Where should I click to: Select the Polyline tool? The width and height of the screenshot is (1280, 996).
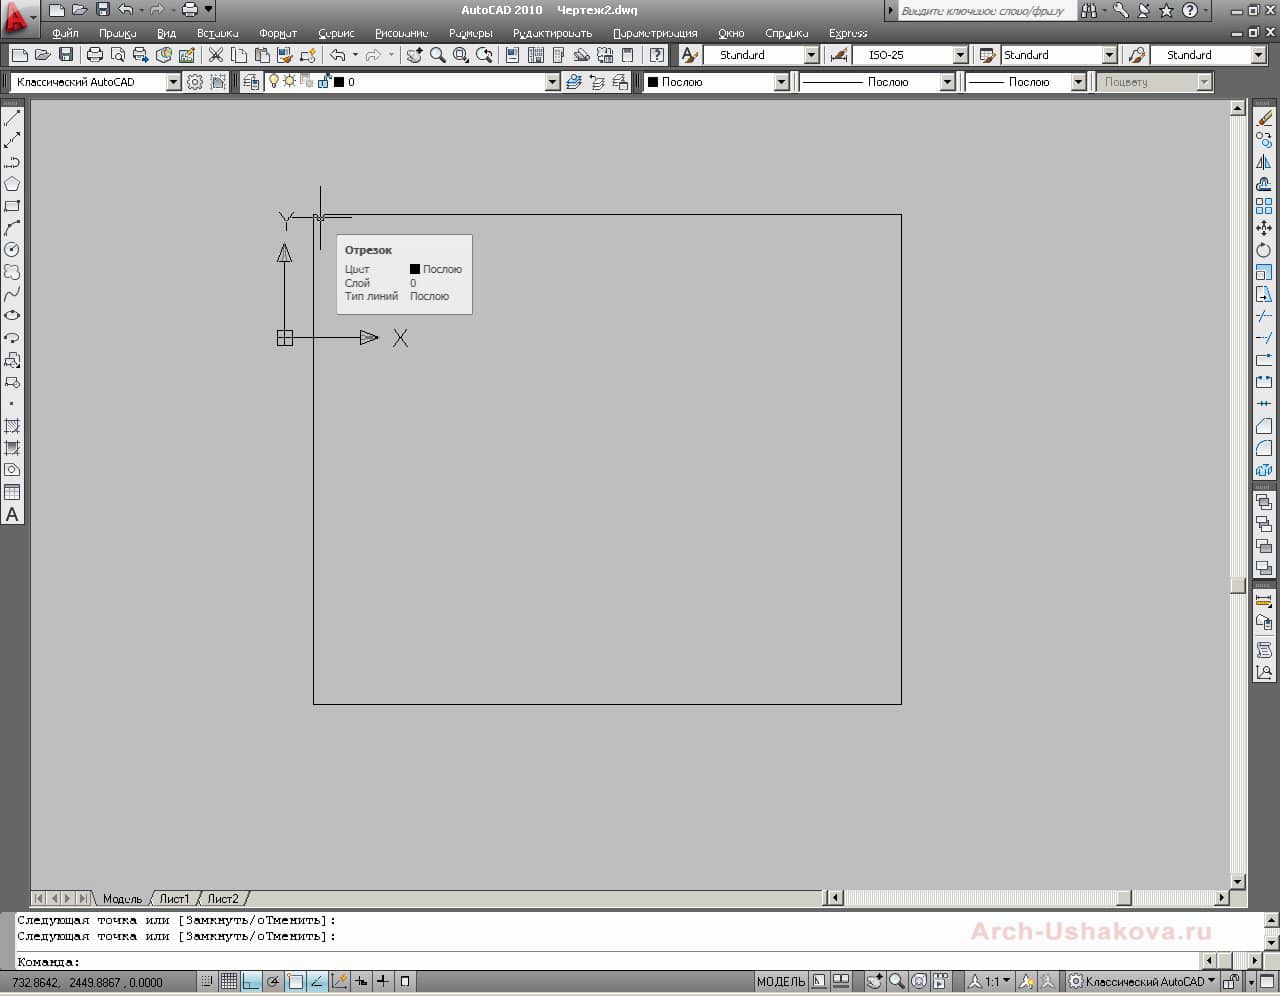(x=12, y=162)
